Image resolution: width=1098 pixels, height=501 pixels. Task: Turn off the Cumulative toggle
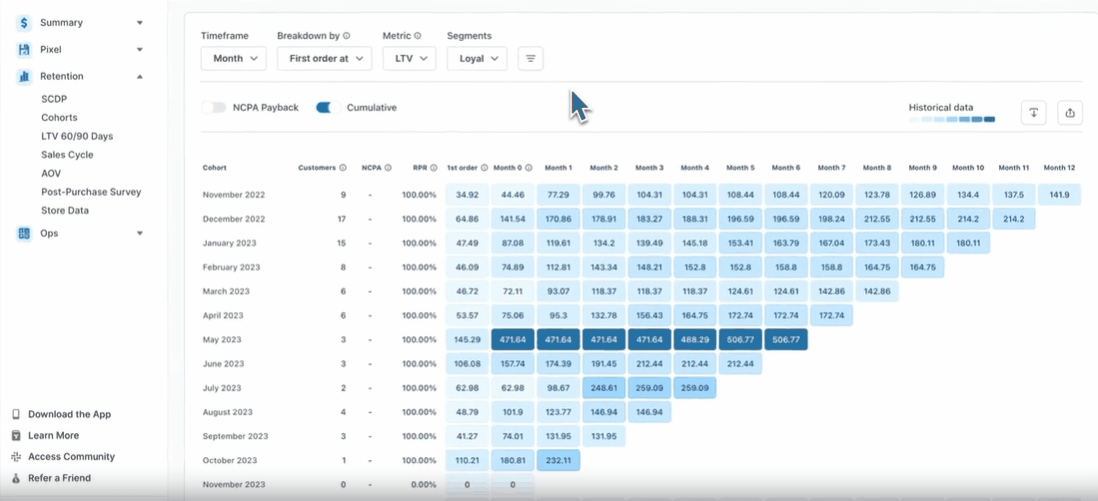pyautogui.click(x=328, y=108)
